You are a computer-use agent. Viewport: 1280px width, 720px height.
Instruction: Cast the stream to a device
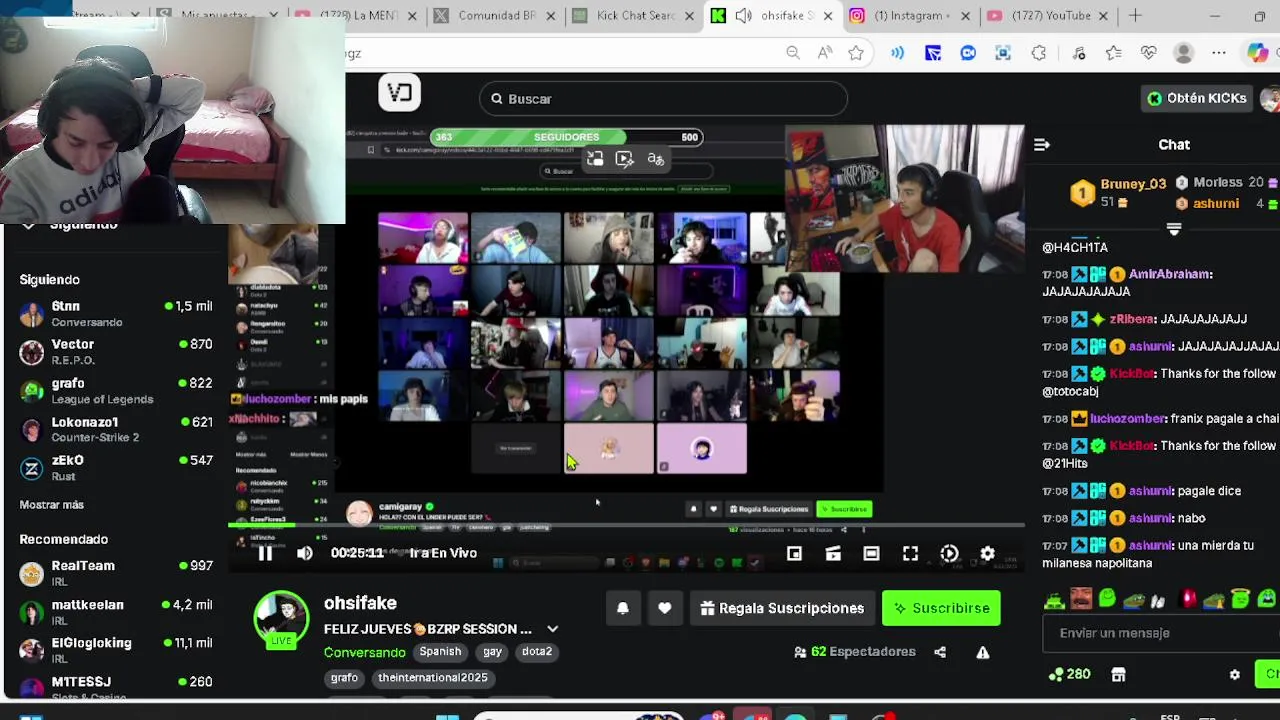tap(833, 553)
